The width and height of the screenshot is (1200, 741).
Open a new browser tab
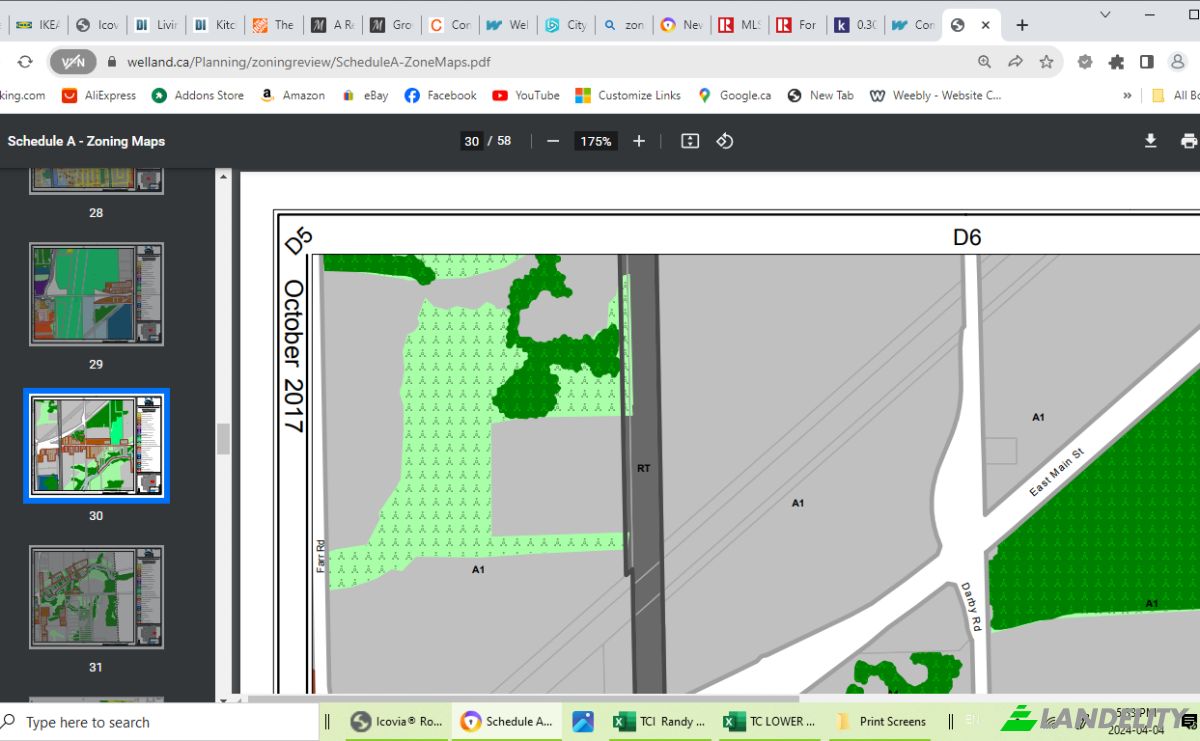(x=1022, y=25)
